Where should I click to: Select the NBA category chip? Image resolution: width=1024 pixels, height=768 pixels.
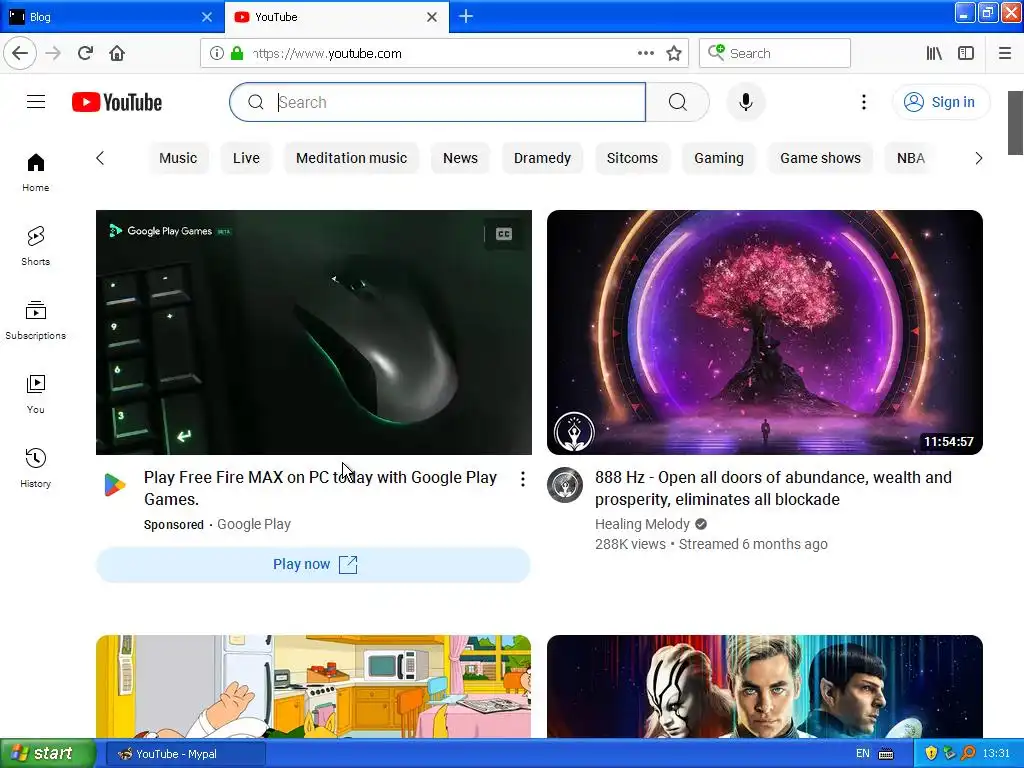(x=910, y=158)
